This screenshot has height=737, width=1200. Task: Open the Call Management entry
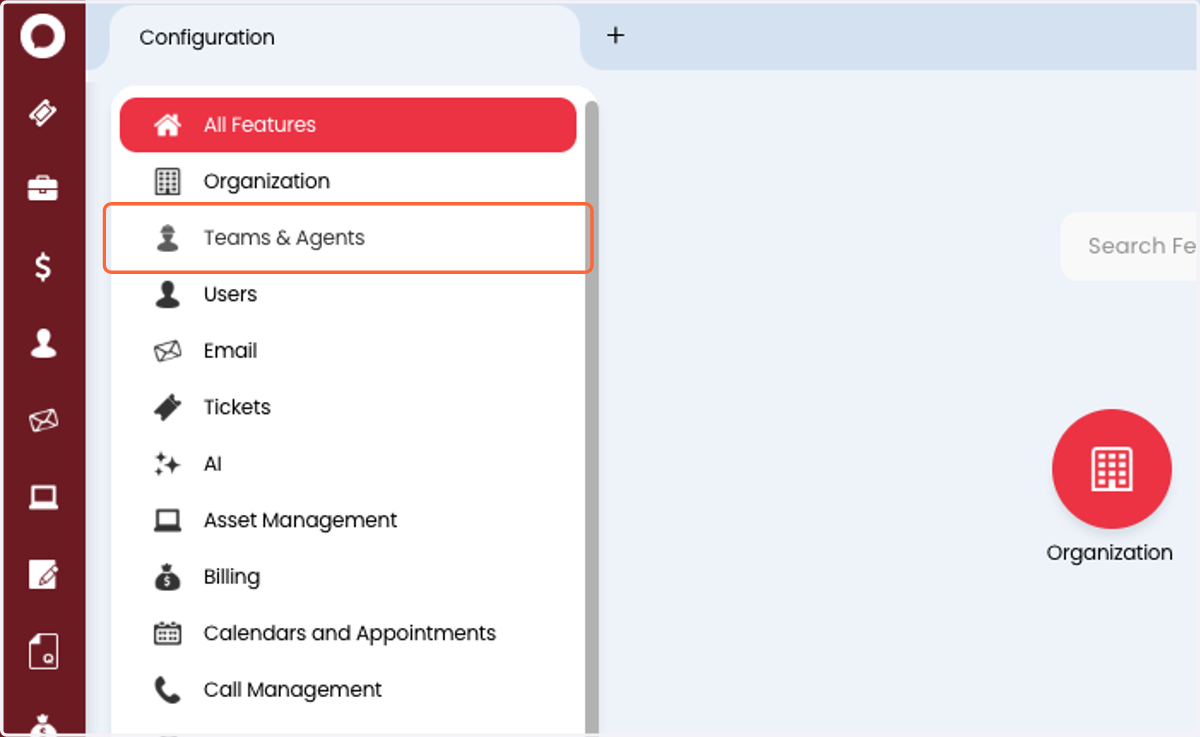coord(348,690)
